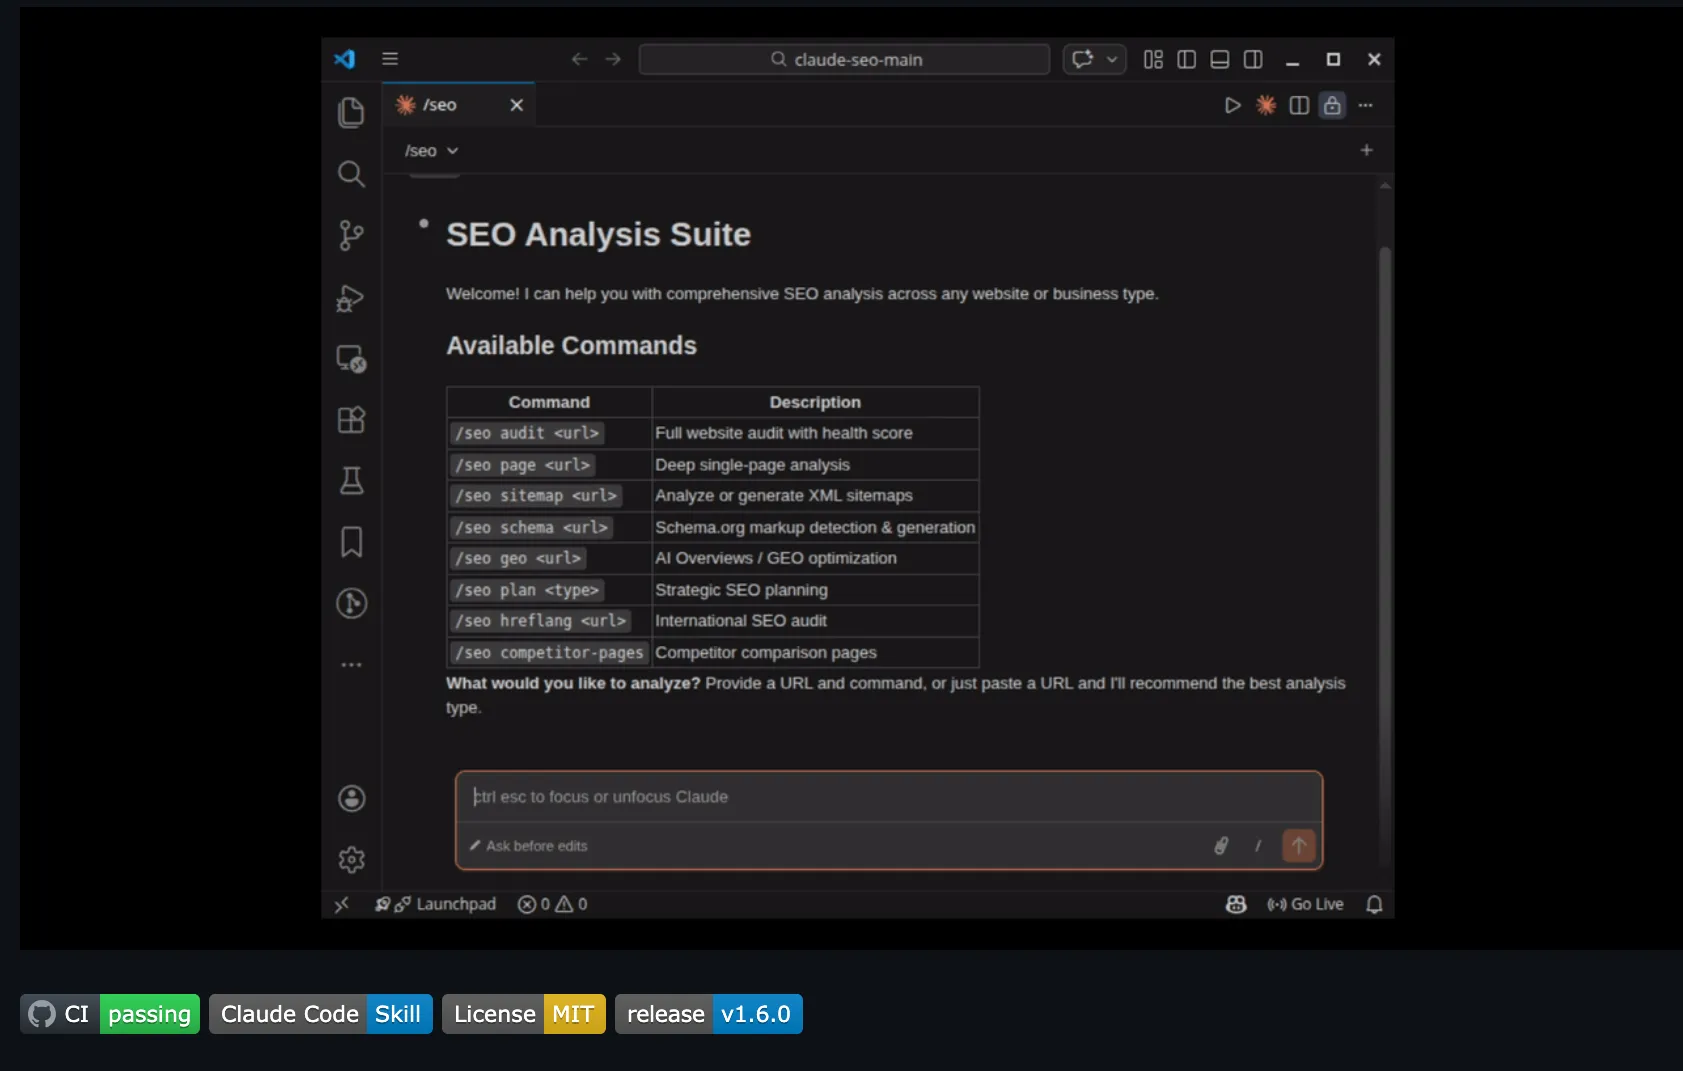Go forward with the right arrow

(x=613, y=59)
